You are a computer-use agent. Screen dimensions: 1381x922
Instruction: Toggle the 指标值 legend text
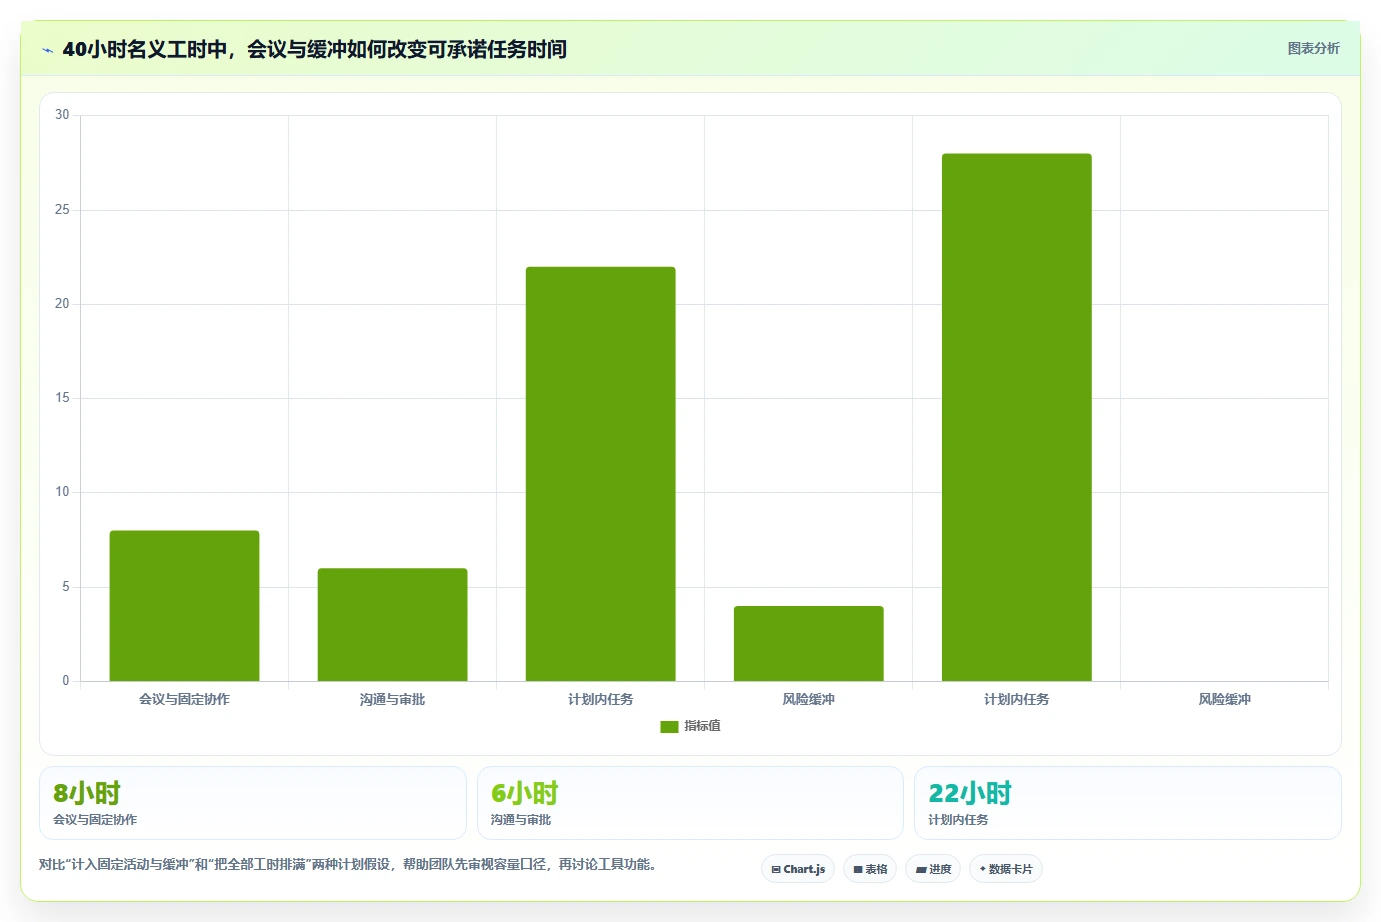click(702, 726)
